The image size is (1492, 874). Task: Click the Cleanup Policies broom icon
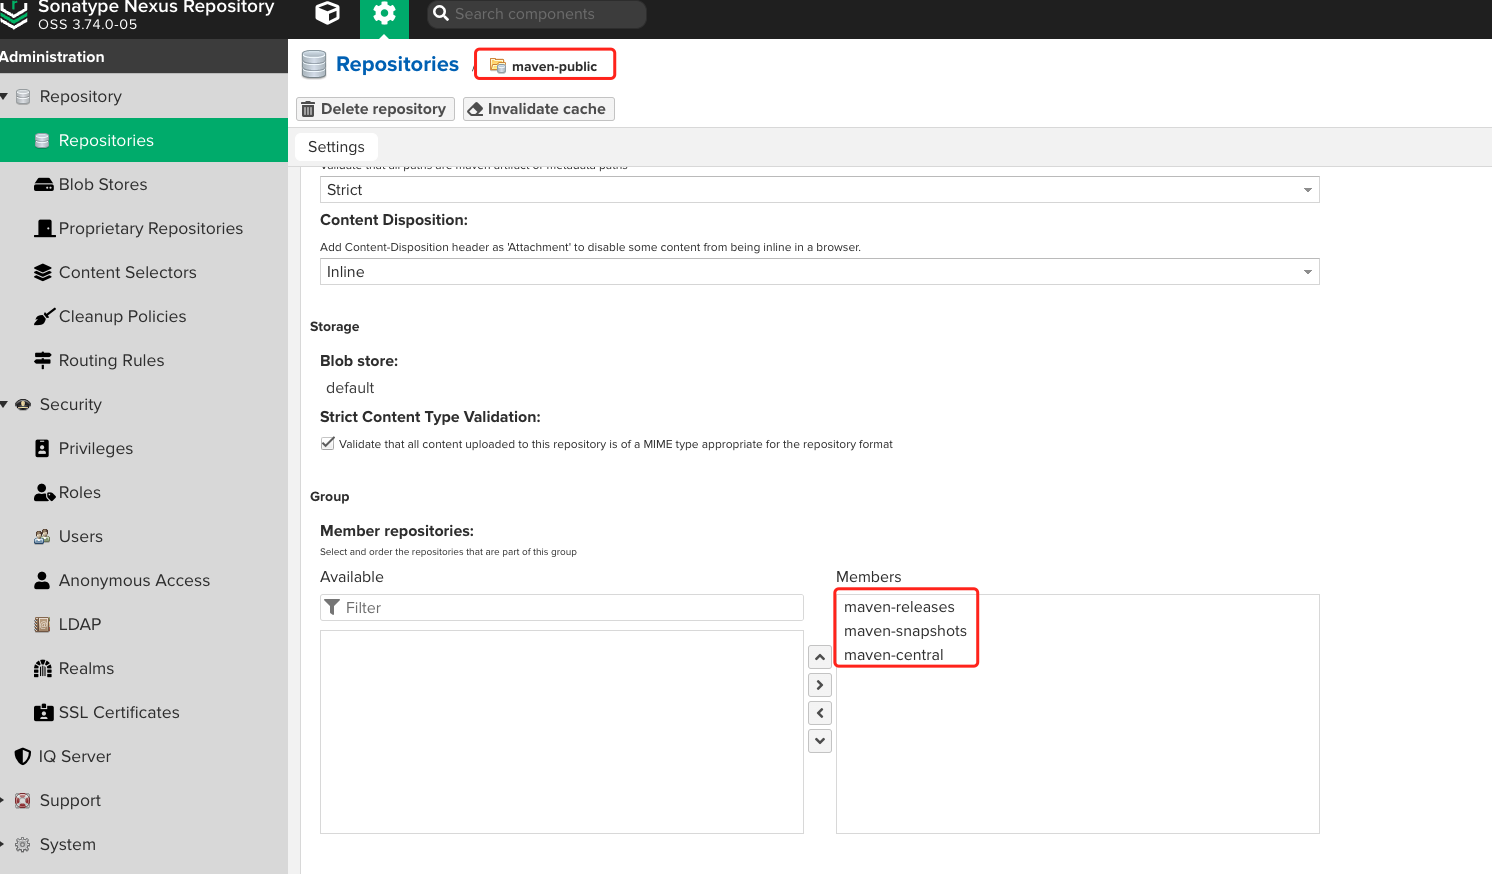pyautogui.click(x=43, y=317)
